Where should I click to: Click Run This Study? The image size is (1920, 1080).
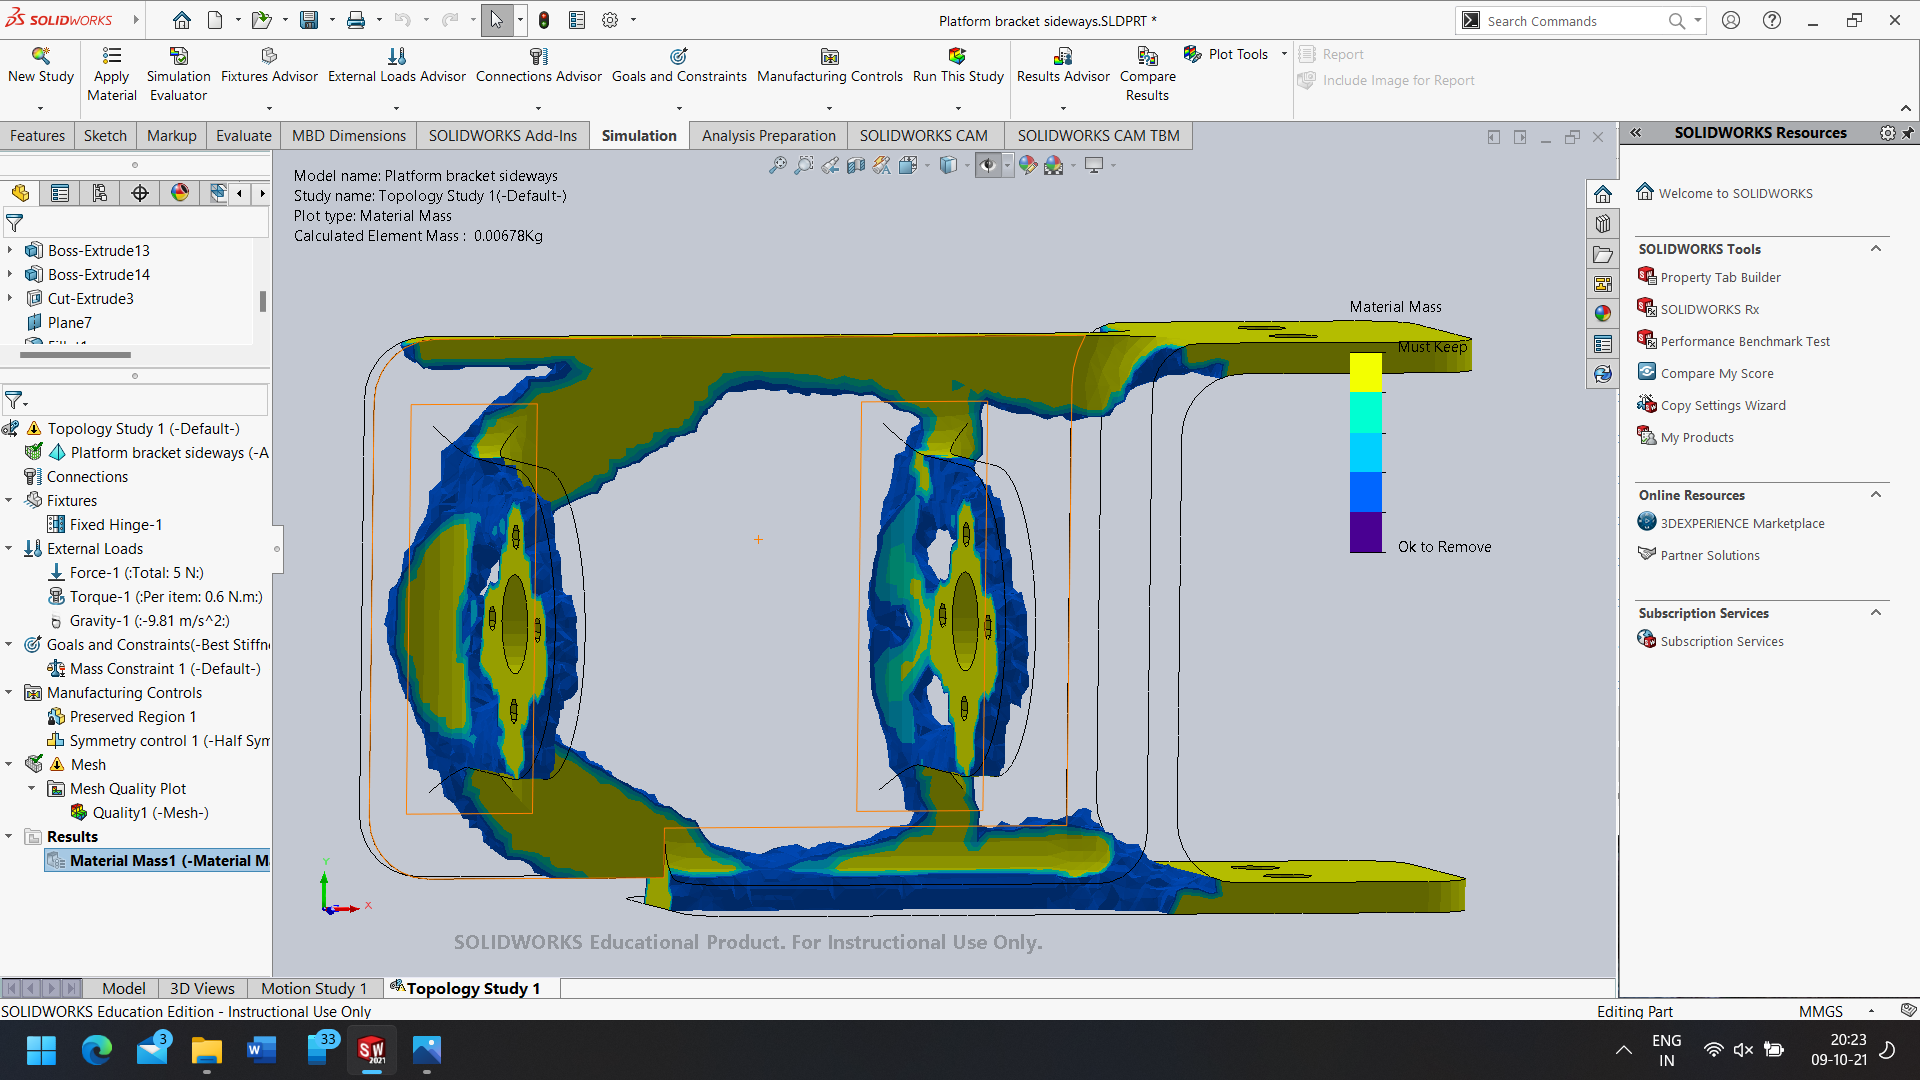click(958, 65)
